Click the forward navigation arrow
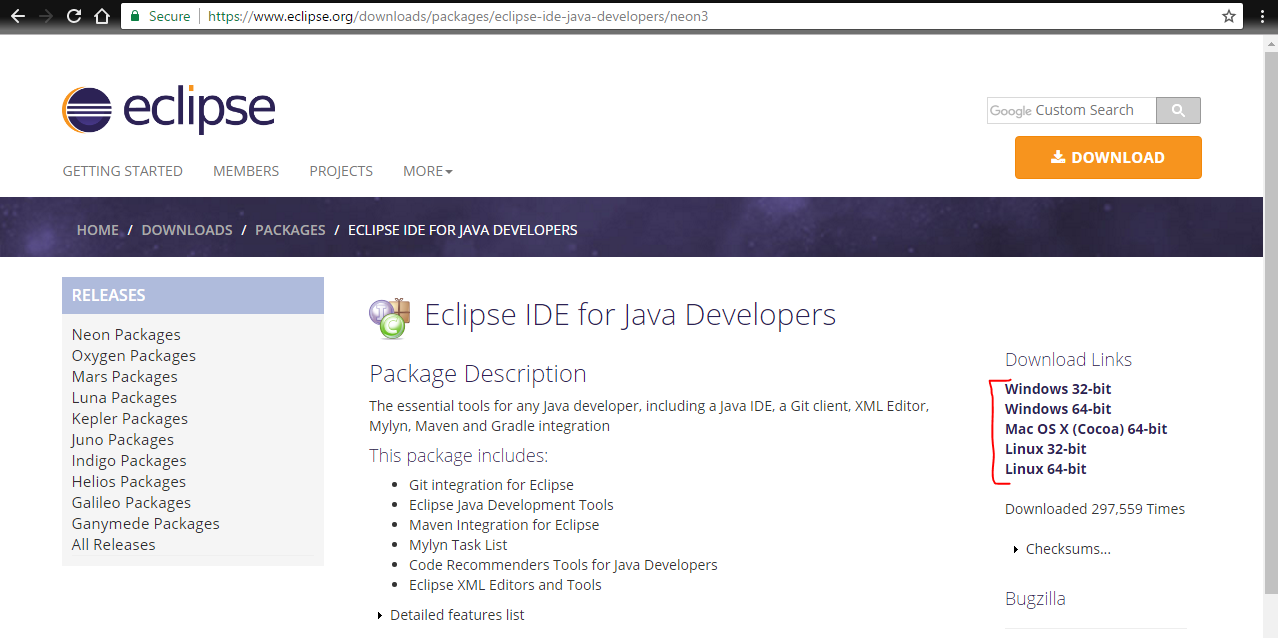The height and width of the screenshot is (638, 1278). point(44,15)
